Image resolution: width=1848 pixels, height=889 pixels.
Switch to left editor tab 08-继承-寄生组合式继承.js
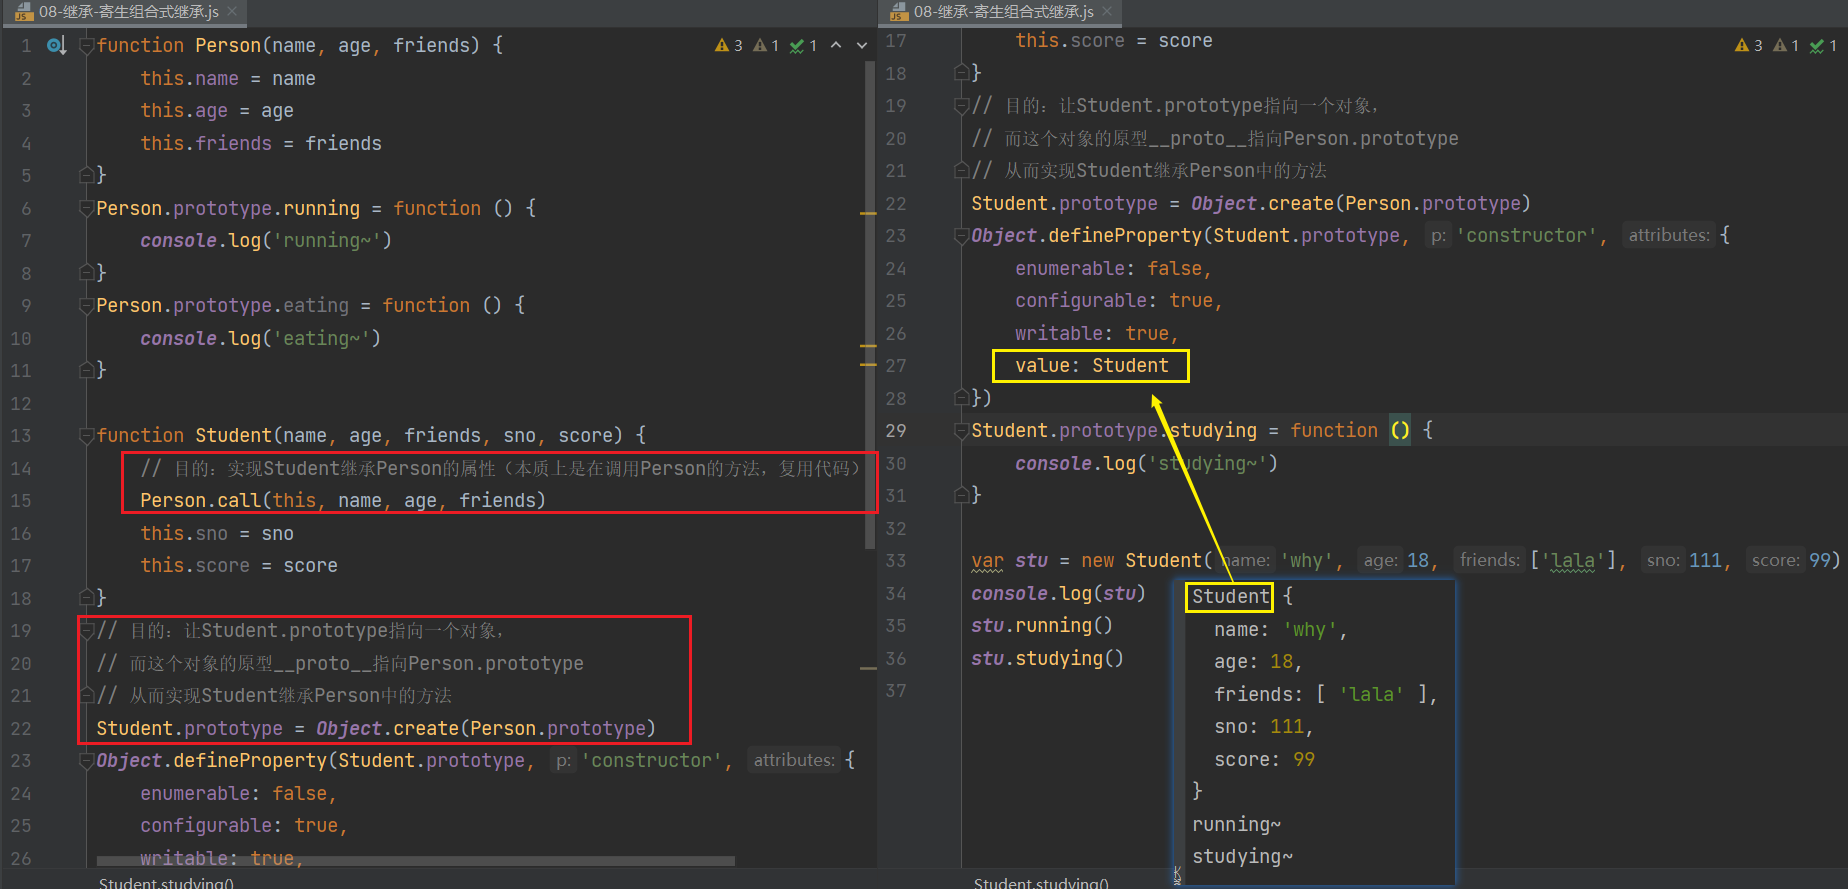128,12
